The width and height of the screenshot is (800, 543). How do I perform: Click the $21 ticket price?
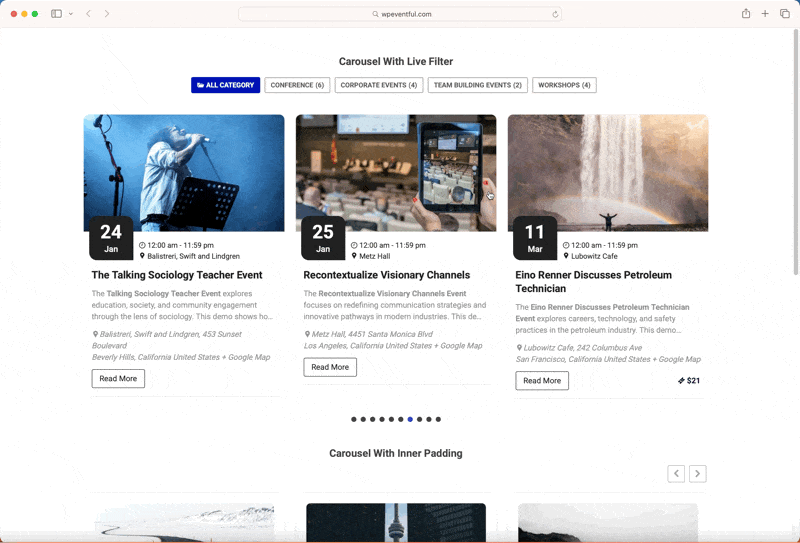[x=689, y=381]
